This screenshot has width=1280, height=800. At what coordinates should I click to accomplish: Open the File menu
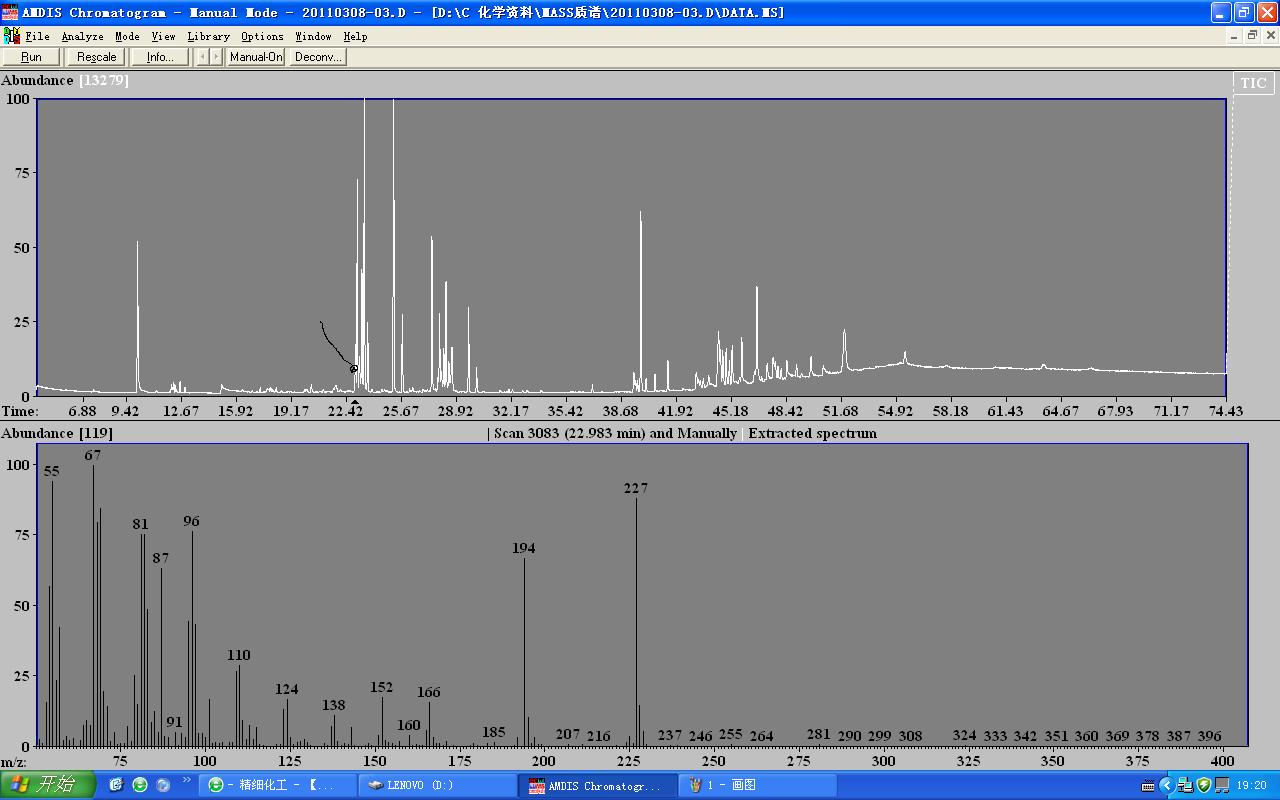coord(37,36)
